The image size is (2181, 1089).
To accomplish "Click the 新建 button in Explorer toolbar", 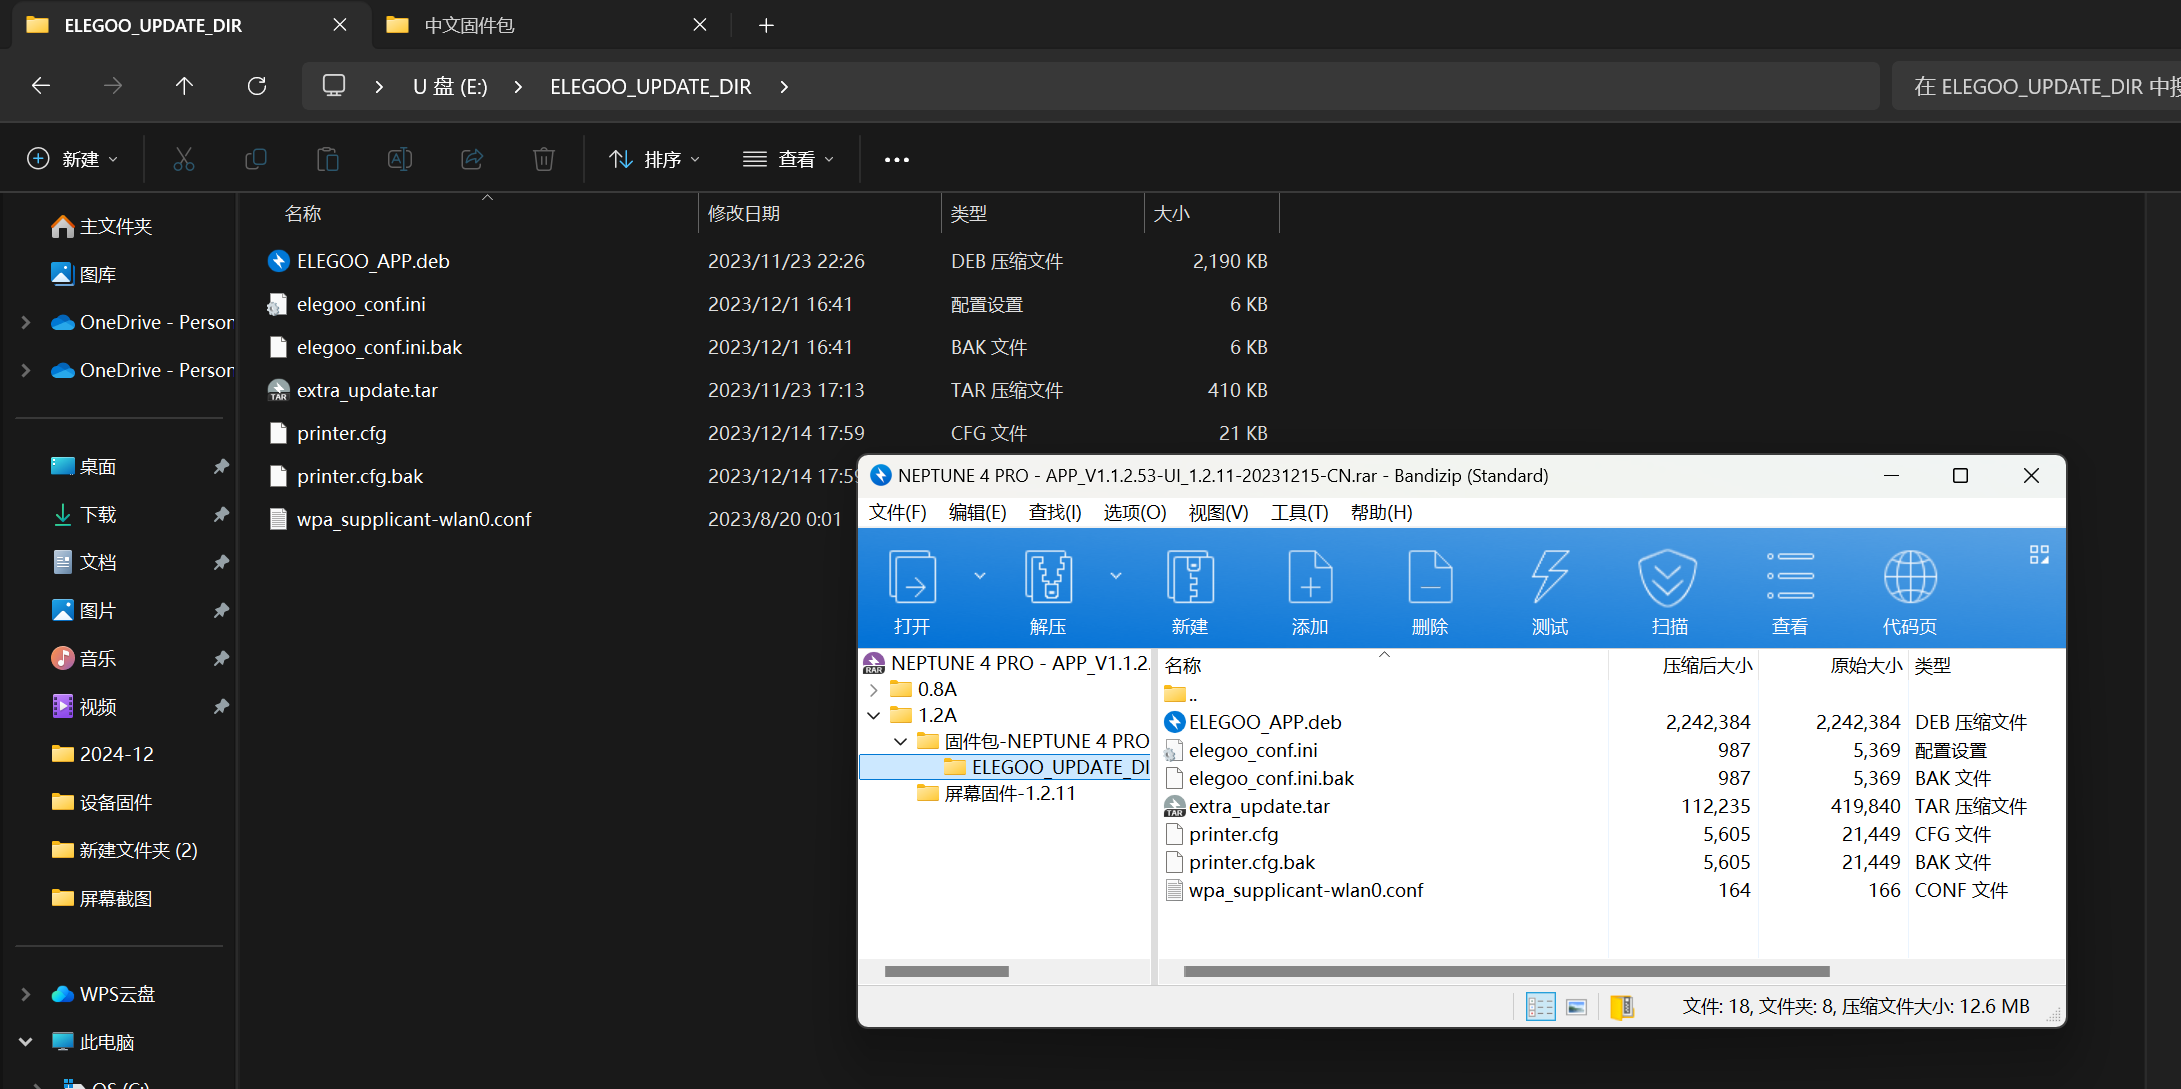I will (x=72, y=159).
